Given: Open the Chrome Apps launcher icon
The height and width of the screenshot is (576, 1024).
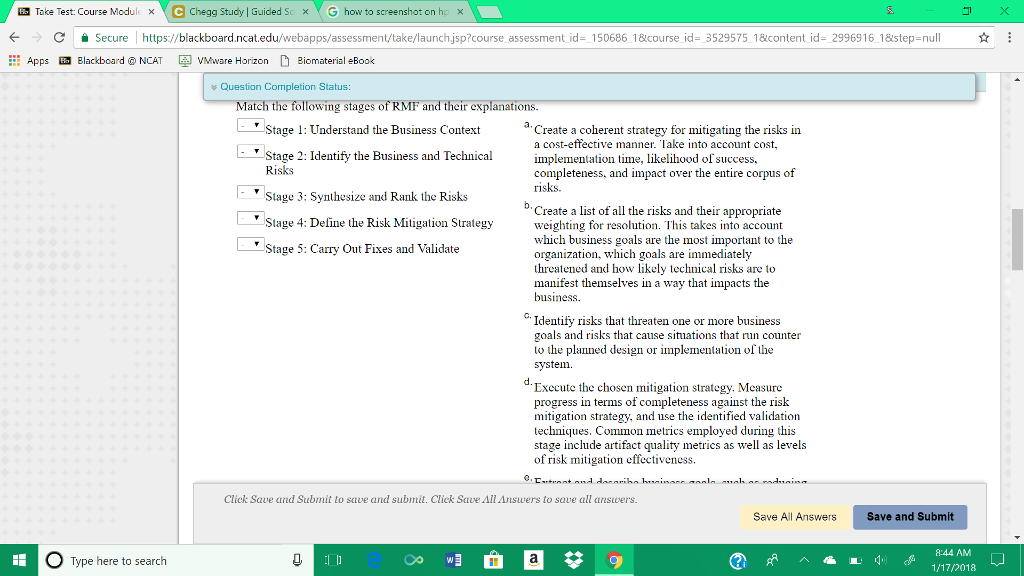Looking at the screenshot, I should click(x=14, y=58).
